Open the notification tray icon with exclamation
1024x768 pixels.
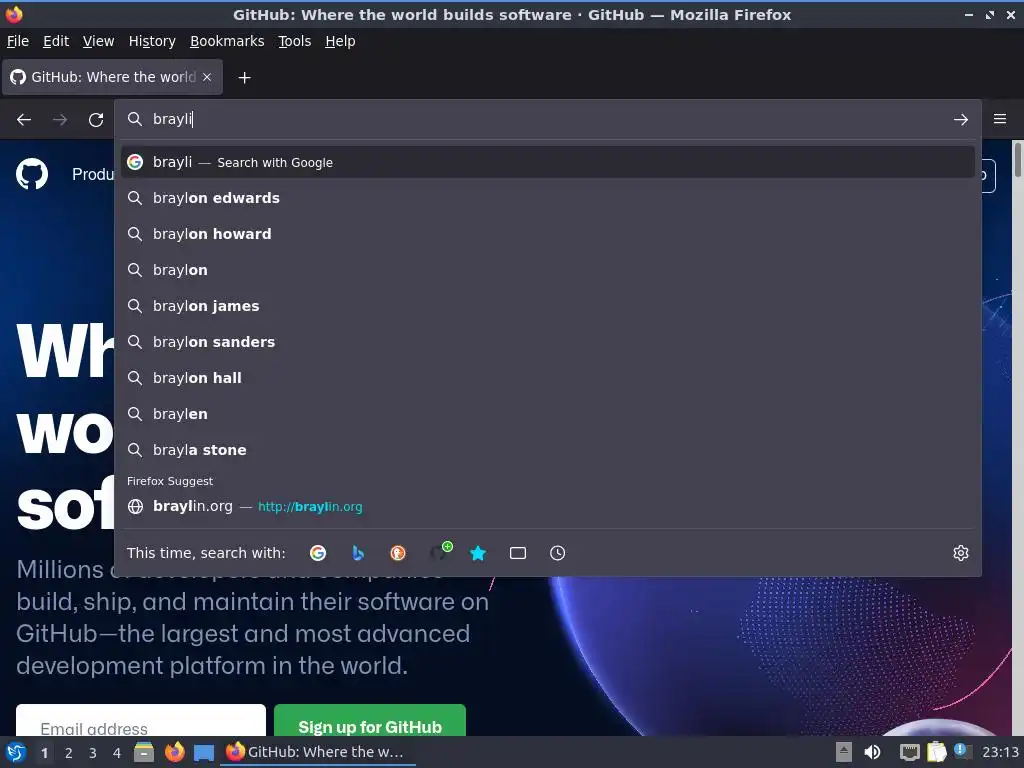pyautogui.click(x=962, y=751)
